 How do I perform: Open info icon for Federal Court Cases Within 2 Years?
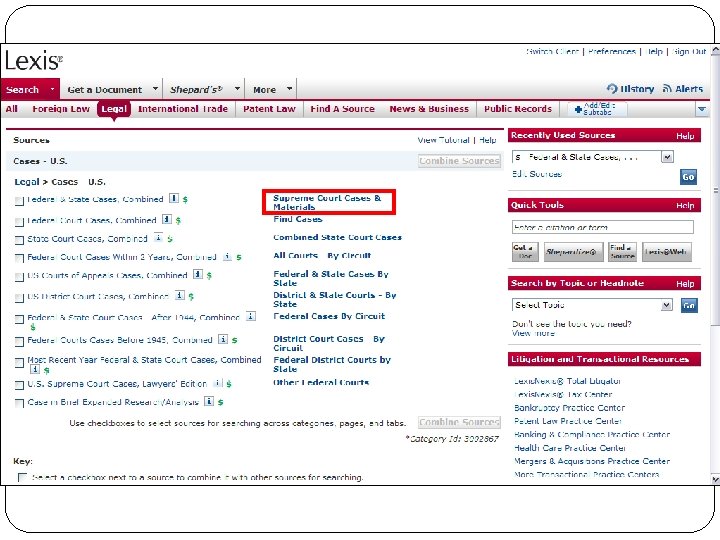227,256
